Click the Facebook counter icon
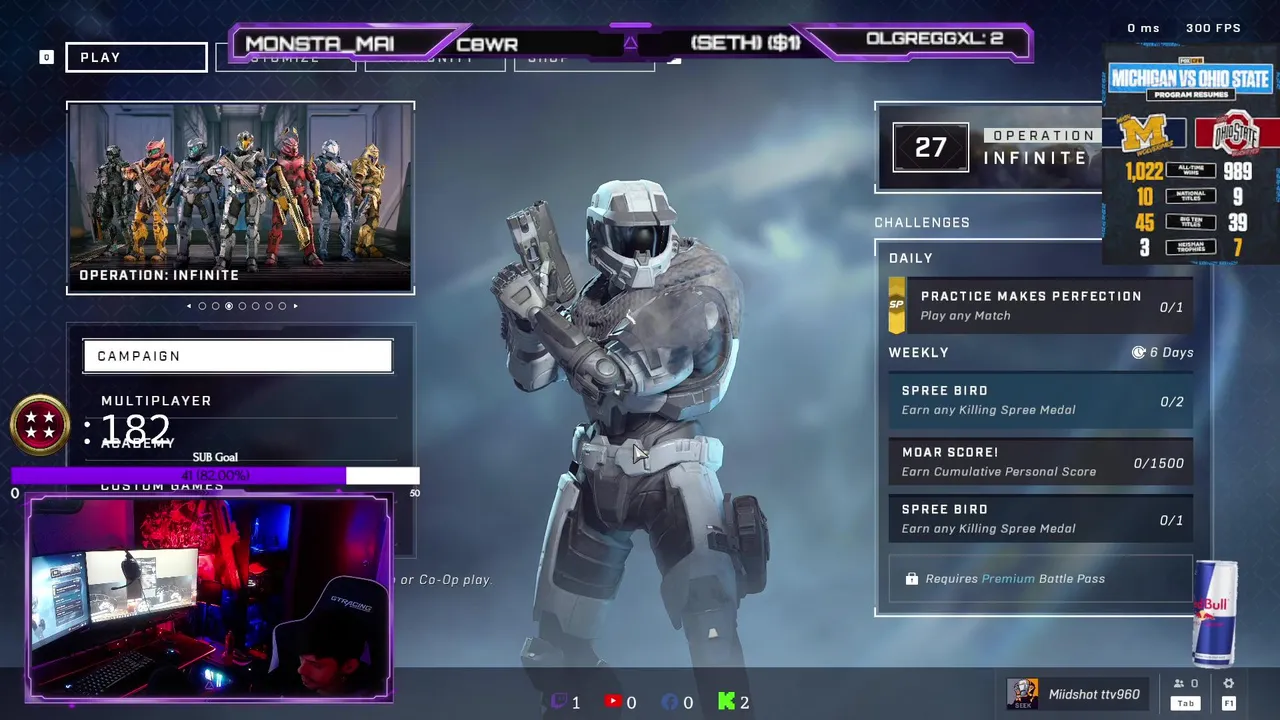 click(670, 702)
